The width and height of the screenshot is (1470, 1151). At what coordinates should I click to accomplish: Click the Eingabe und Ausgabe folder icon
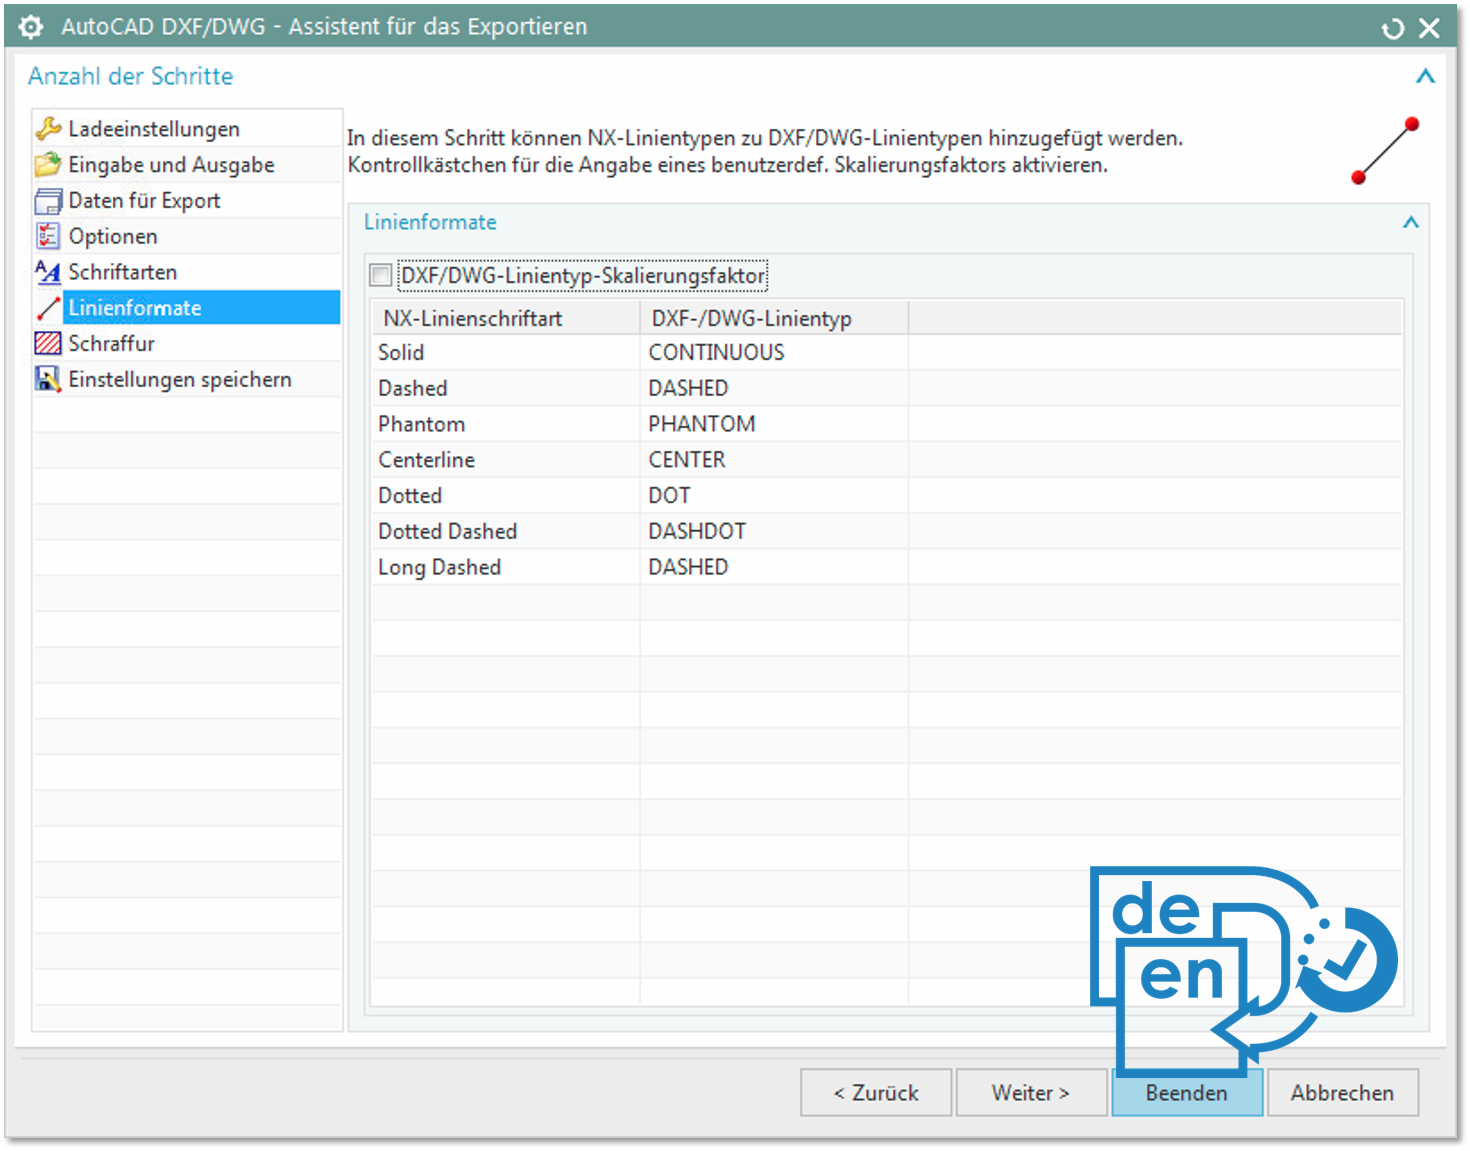48,165
